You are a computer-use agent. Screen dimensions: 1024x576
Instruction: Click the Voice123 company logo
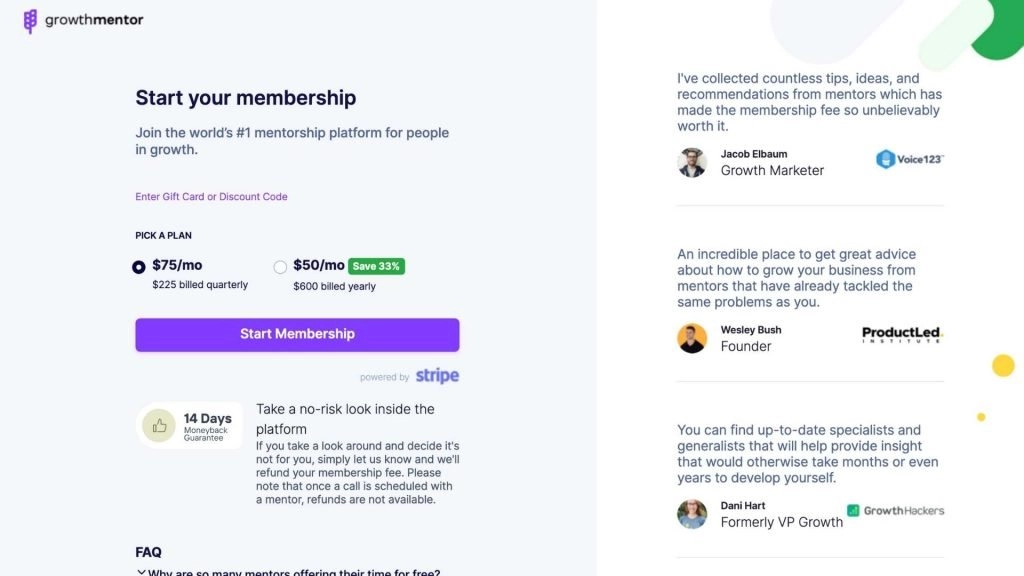pyautogui.click(x=909, y=159)
